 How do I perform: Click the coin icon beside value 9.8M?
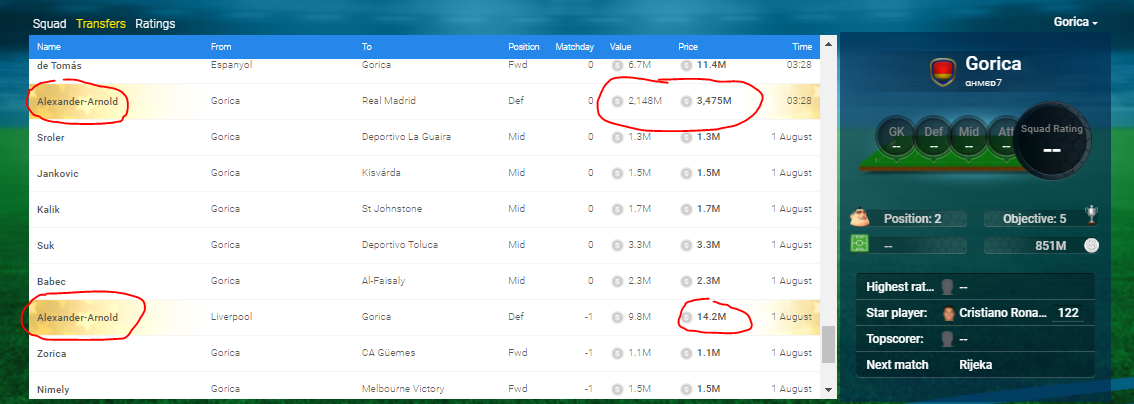[617, 317]
